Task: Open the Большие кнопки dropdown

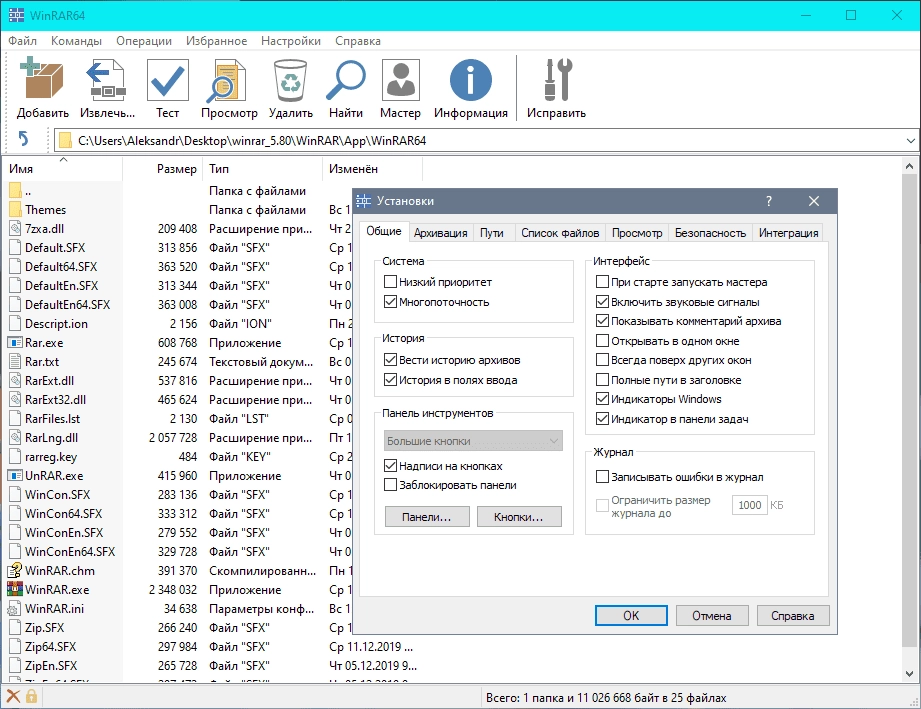Action: coord(473,441)
